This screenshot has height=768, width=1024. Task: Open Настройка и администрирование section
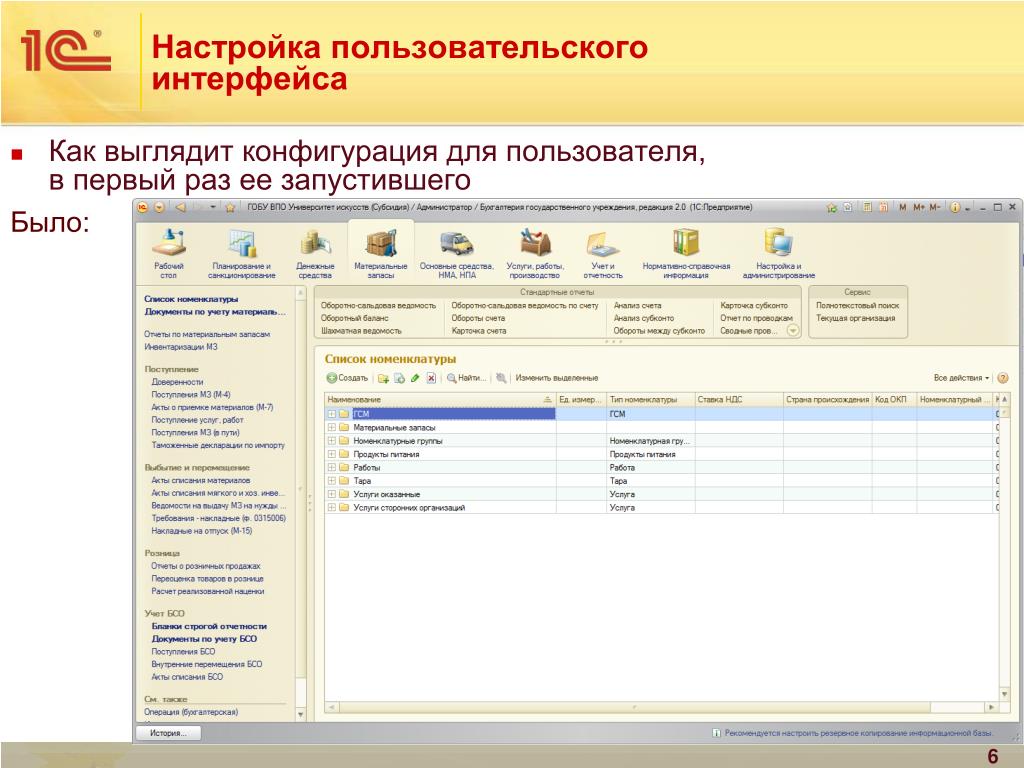778,254
